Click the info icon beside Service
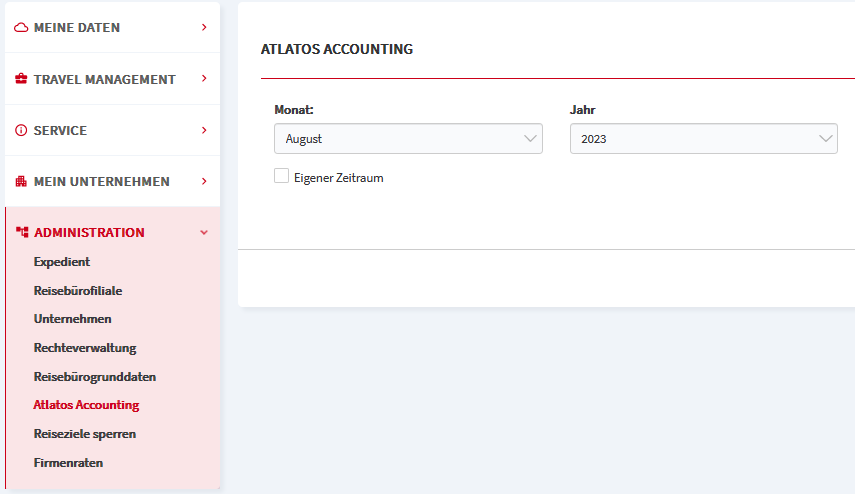The height and width of the screenshot is (494, 855). [x=21, y=130]
